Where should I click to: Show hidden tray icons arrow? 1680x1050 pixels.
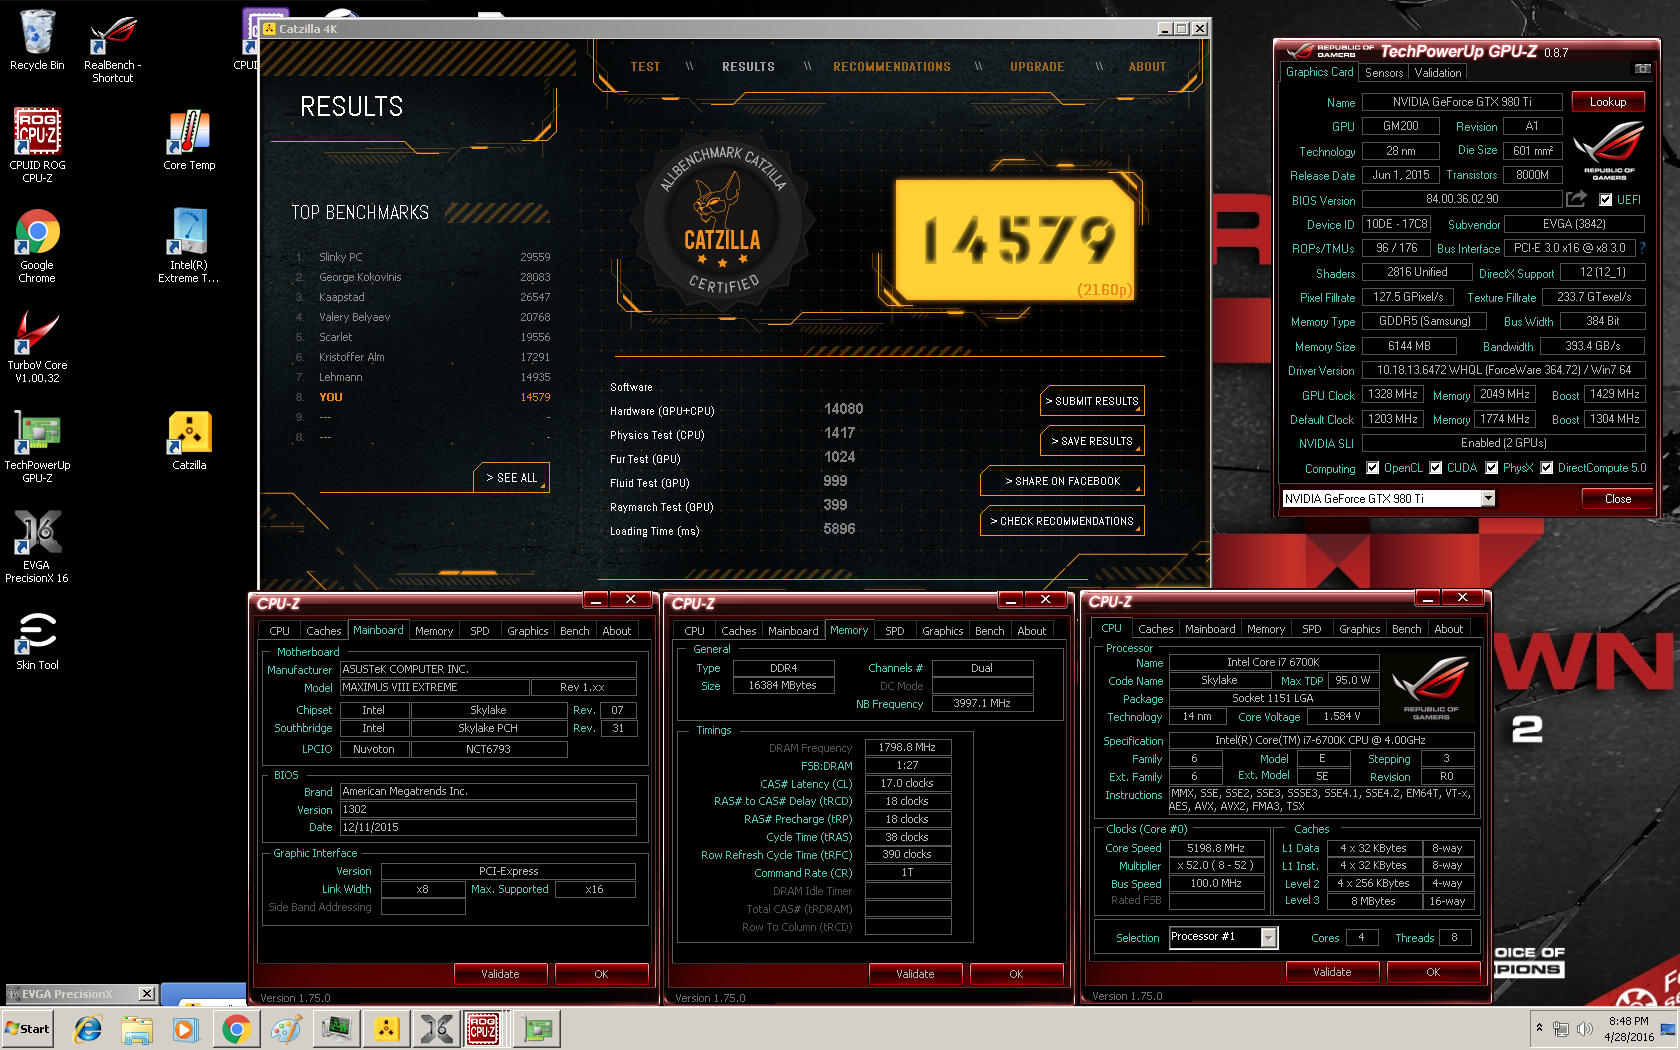(1539, 1028)
